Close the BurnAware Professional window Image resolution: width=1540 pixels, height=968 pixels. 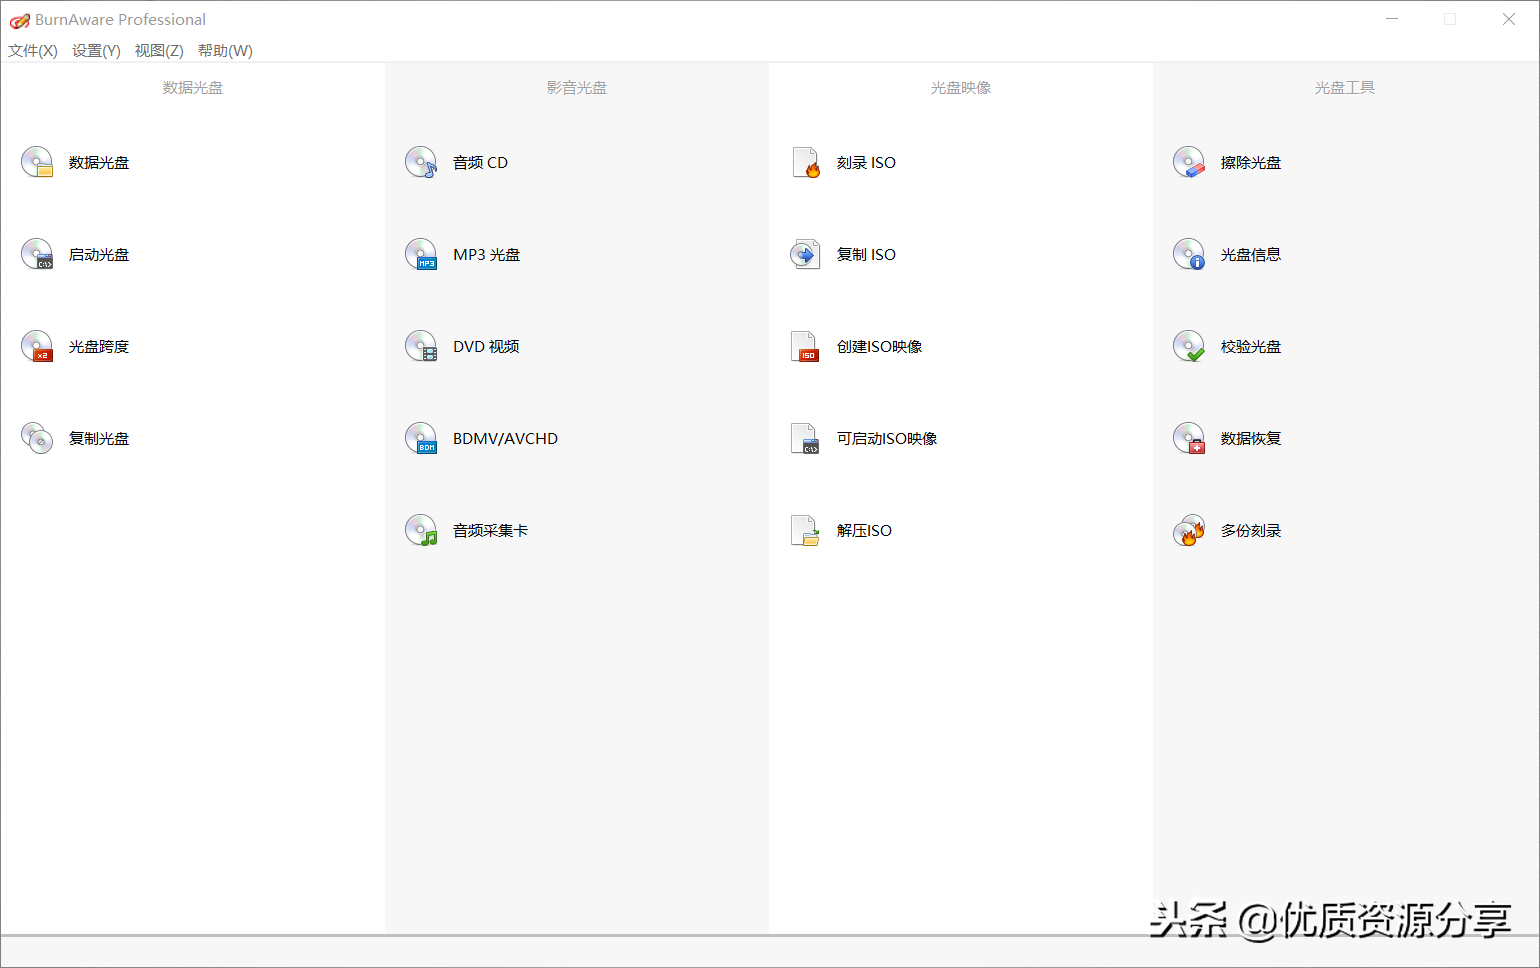pos(1509,19)
